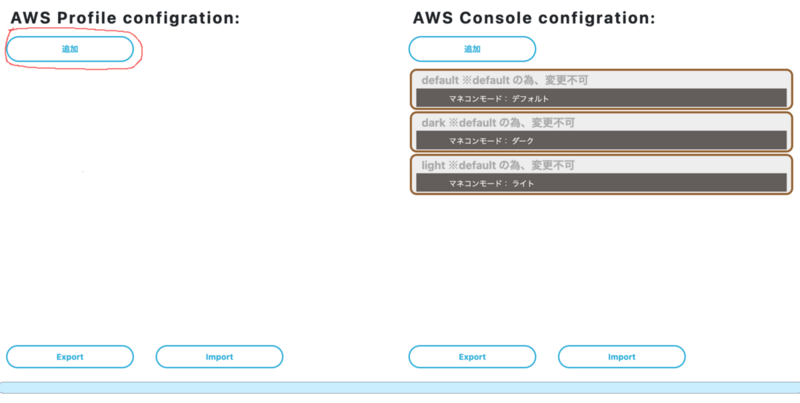The width and height of the screenshot is (800, 403).
Task: Import an AWS Profile configuration
Action: (x=219, y=357)
